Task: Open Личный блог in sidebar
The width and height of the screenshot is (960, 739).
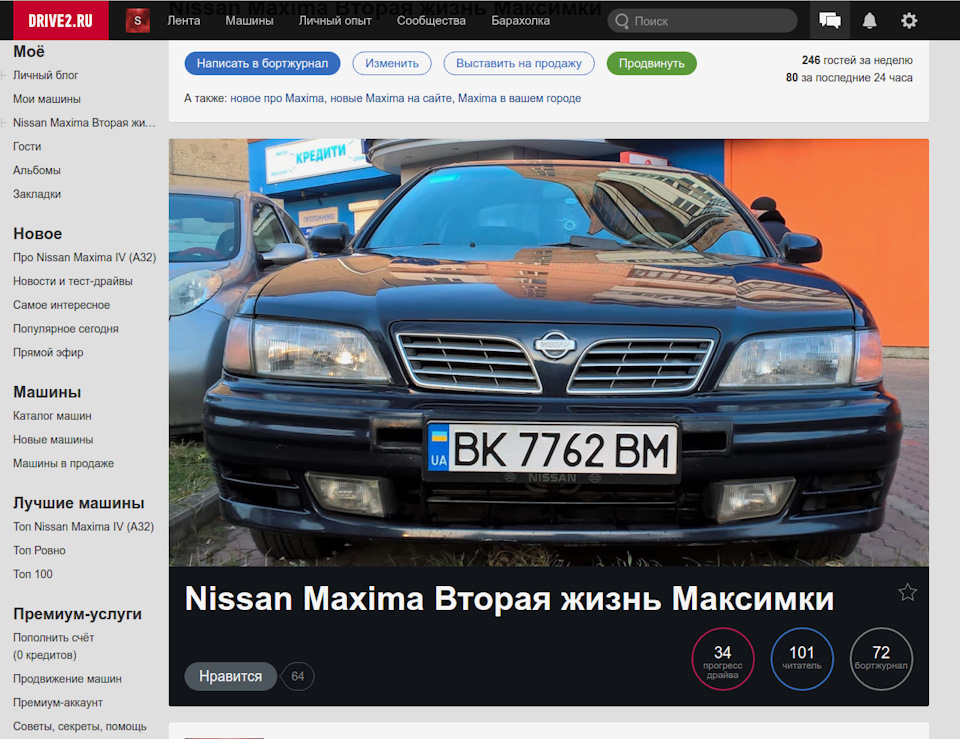Action: (45, 75)
